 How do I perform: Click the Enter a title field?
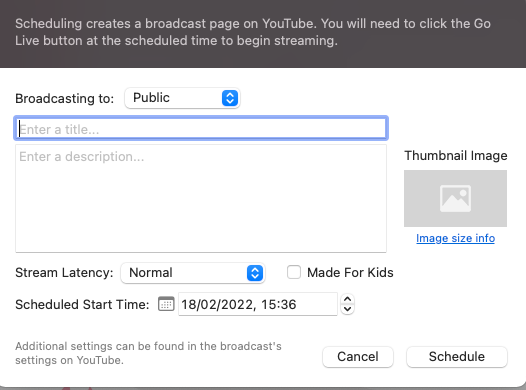coord(201,128)
